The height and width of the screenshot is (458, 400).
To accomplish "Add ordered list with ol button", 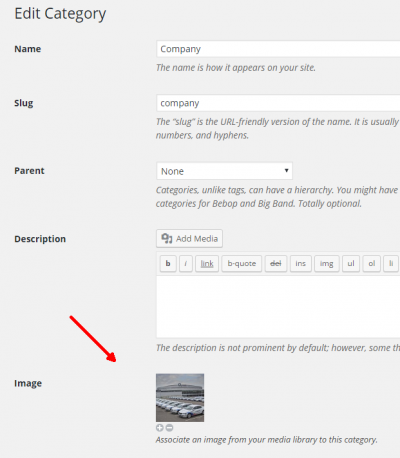I will click(372, 264).
